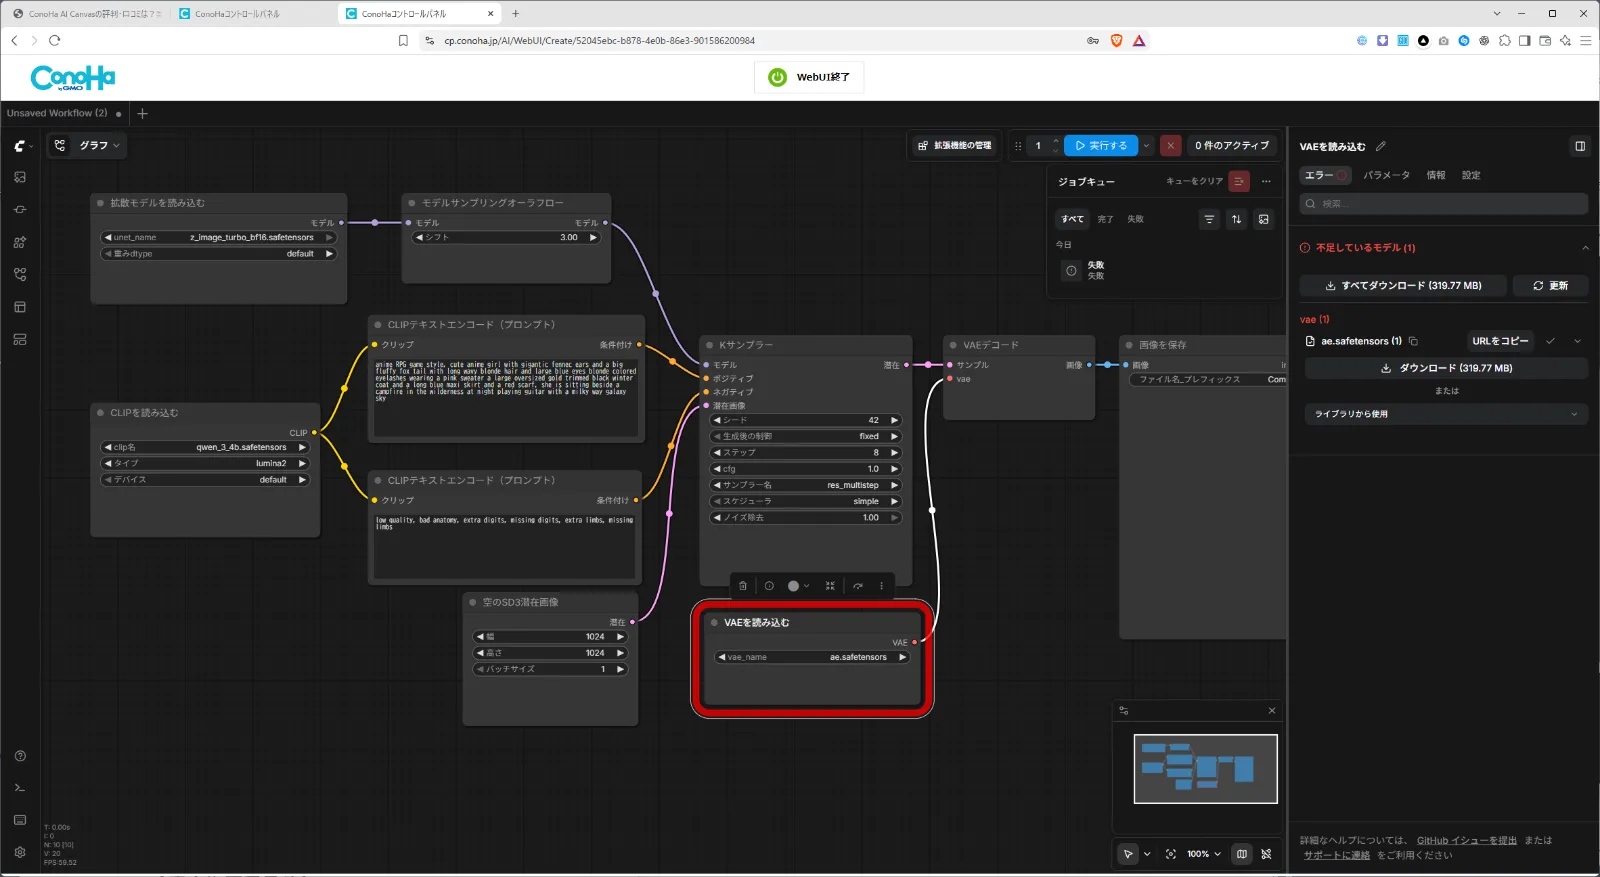This screenshot has height=877, width=1600.
Task: Delete selected node with trash icon
Action: click(743, 586)
